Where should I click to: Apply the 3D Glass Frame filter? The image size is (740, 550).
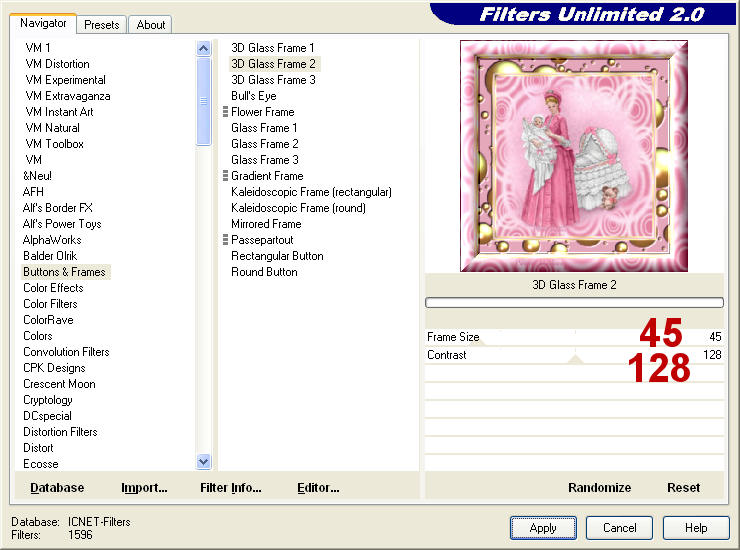coord(543,528)
